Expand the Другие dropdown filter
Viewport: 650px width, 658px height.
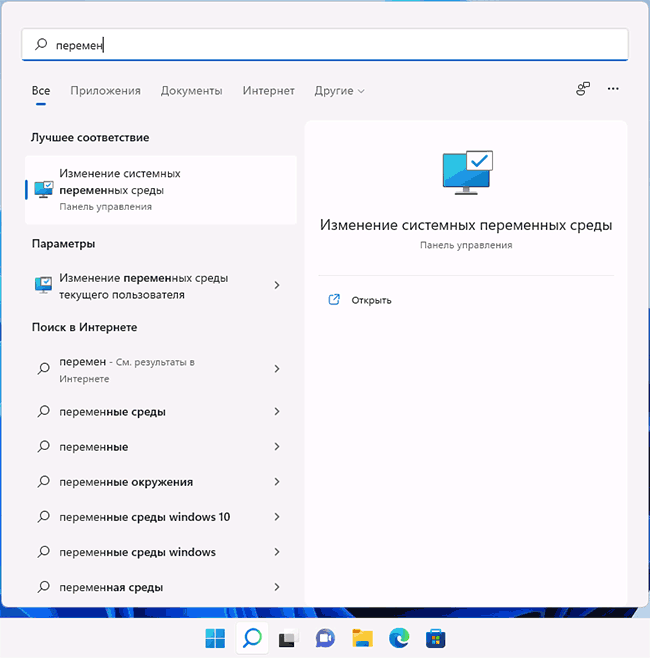coord(339,91)
